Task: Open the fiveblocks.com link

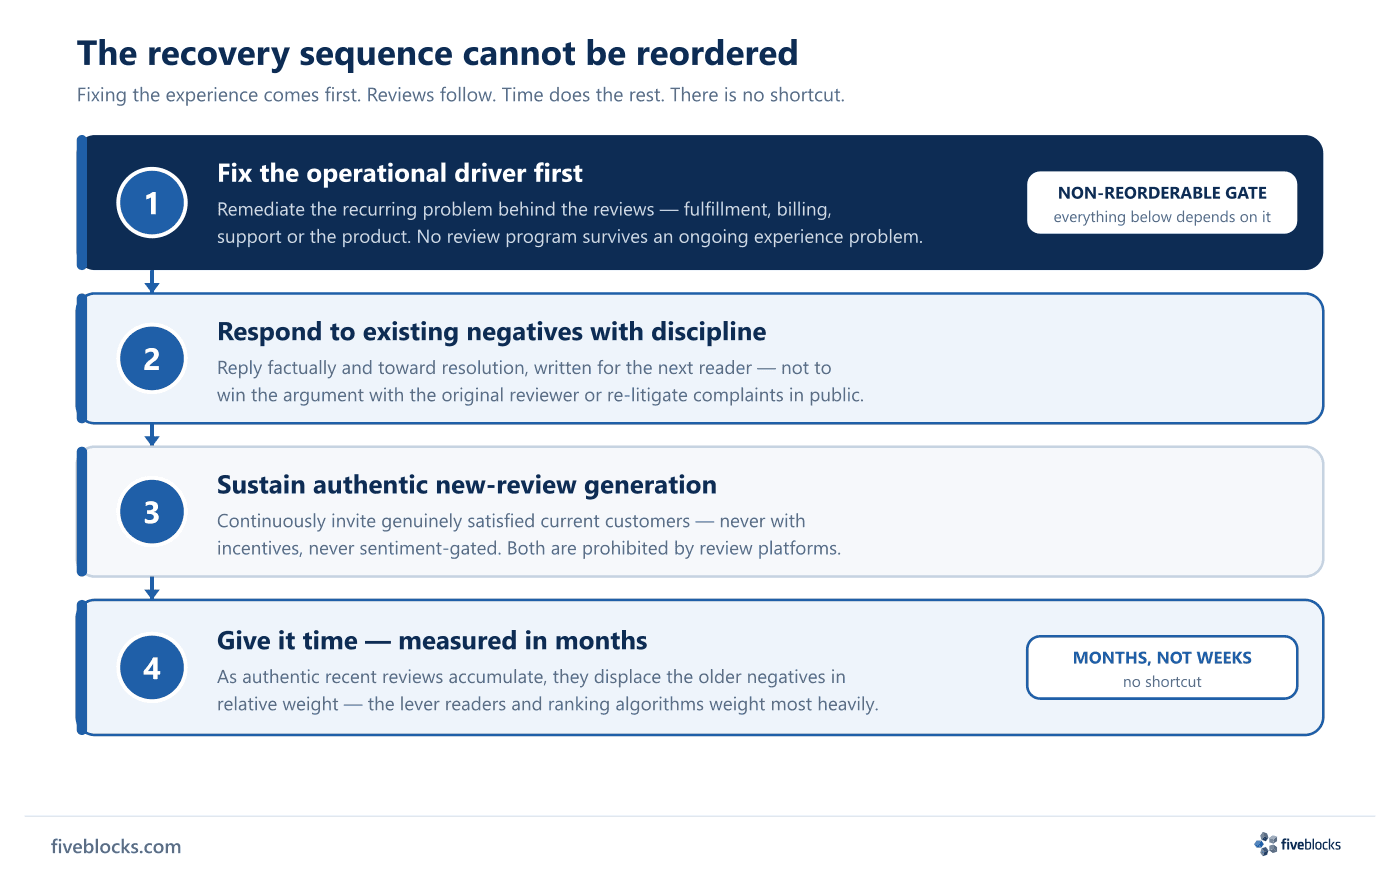Action: click(x=116, y=846)
